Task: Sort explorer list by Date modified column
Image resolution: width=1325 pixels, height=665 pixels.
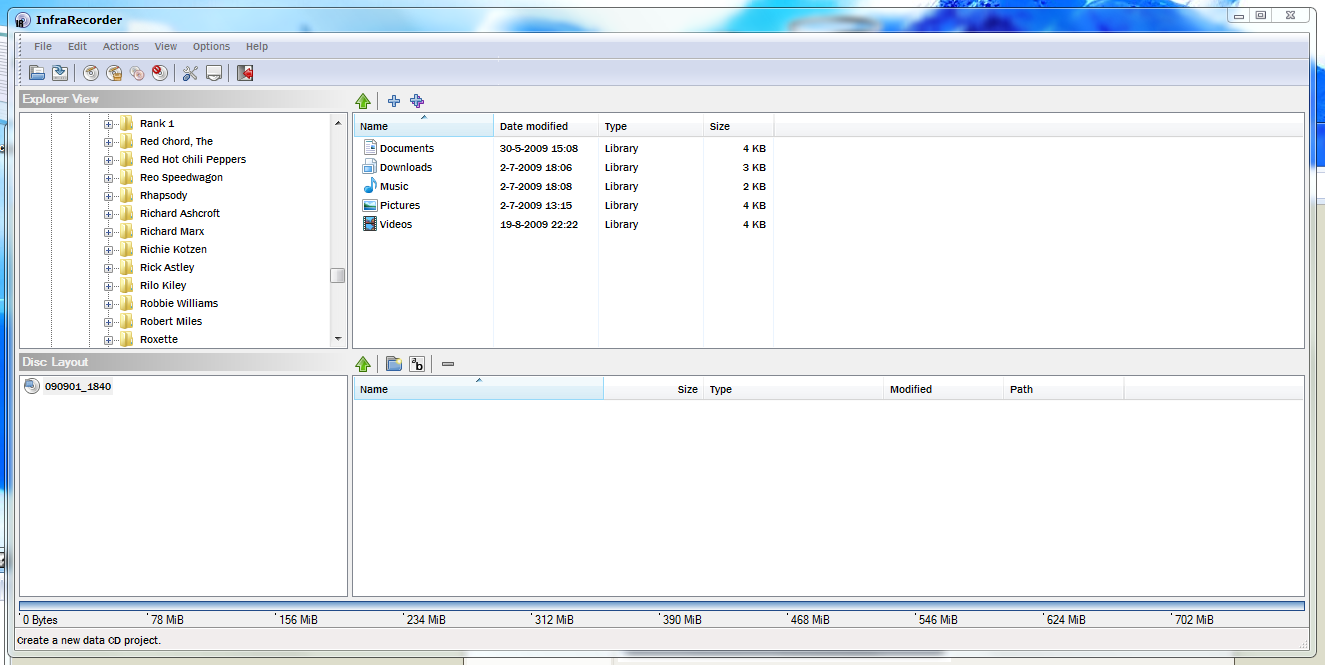Action: (546, 126)
